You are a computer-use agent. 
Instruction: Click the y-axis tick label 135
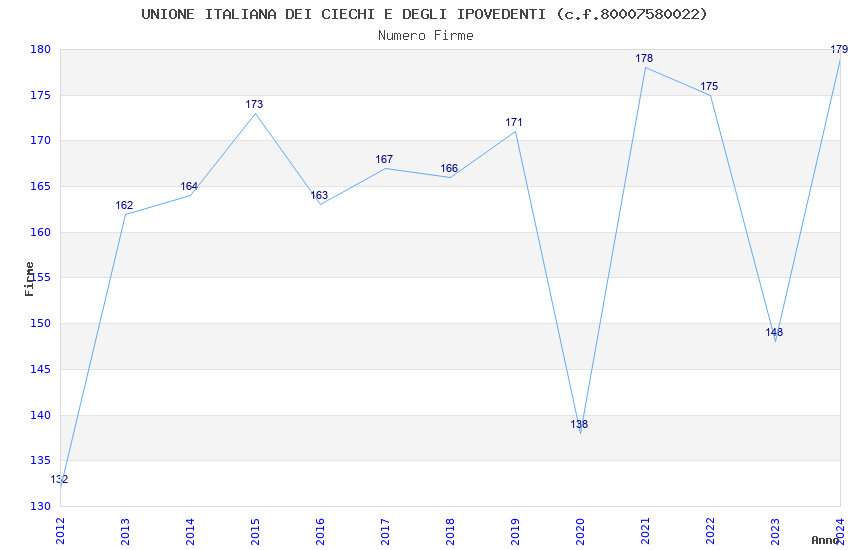tap(41, 461)
